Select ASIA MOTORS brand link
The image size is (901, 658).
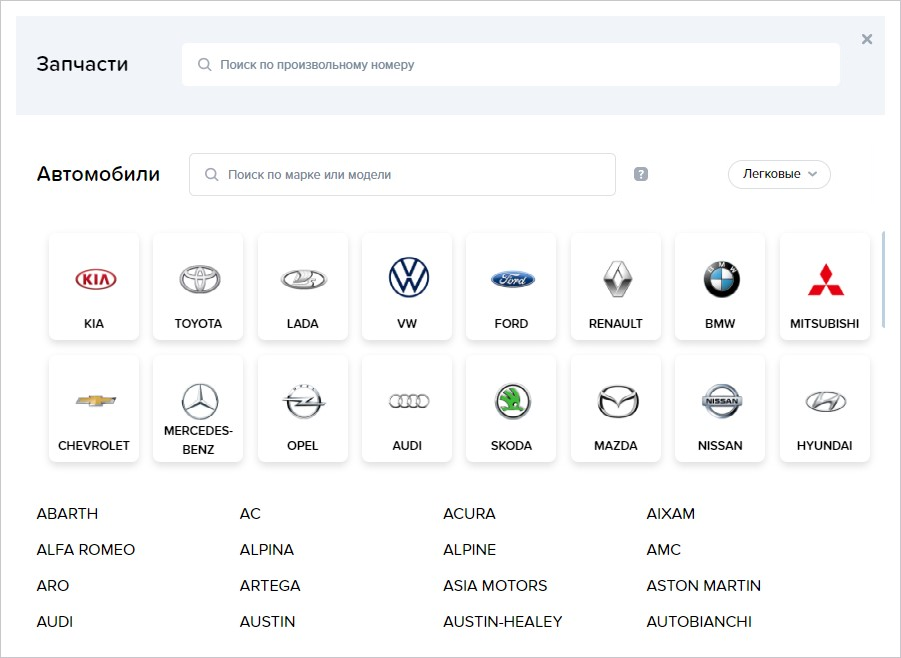point(495,586)
